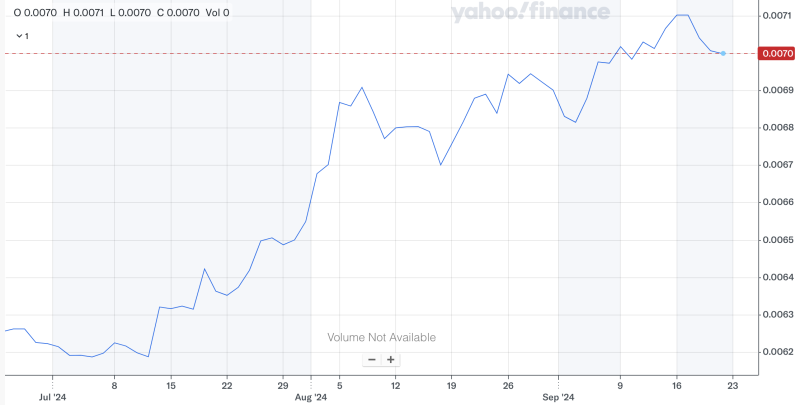Image resolution: width=800 pixels, height=405 pixels.
Task: Zoom in using the plus button
Action: (391, 360)
